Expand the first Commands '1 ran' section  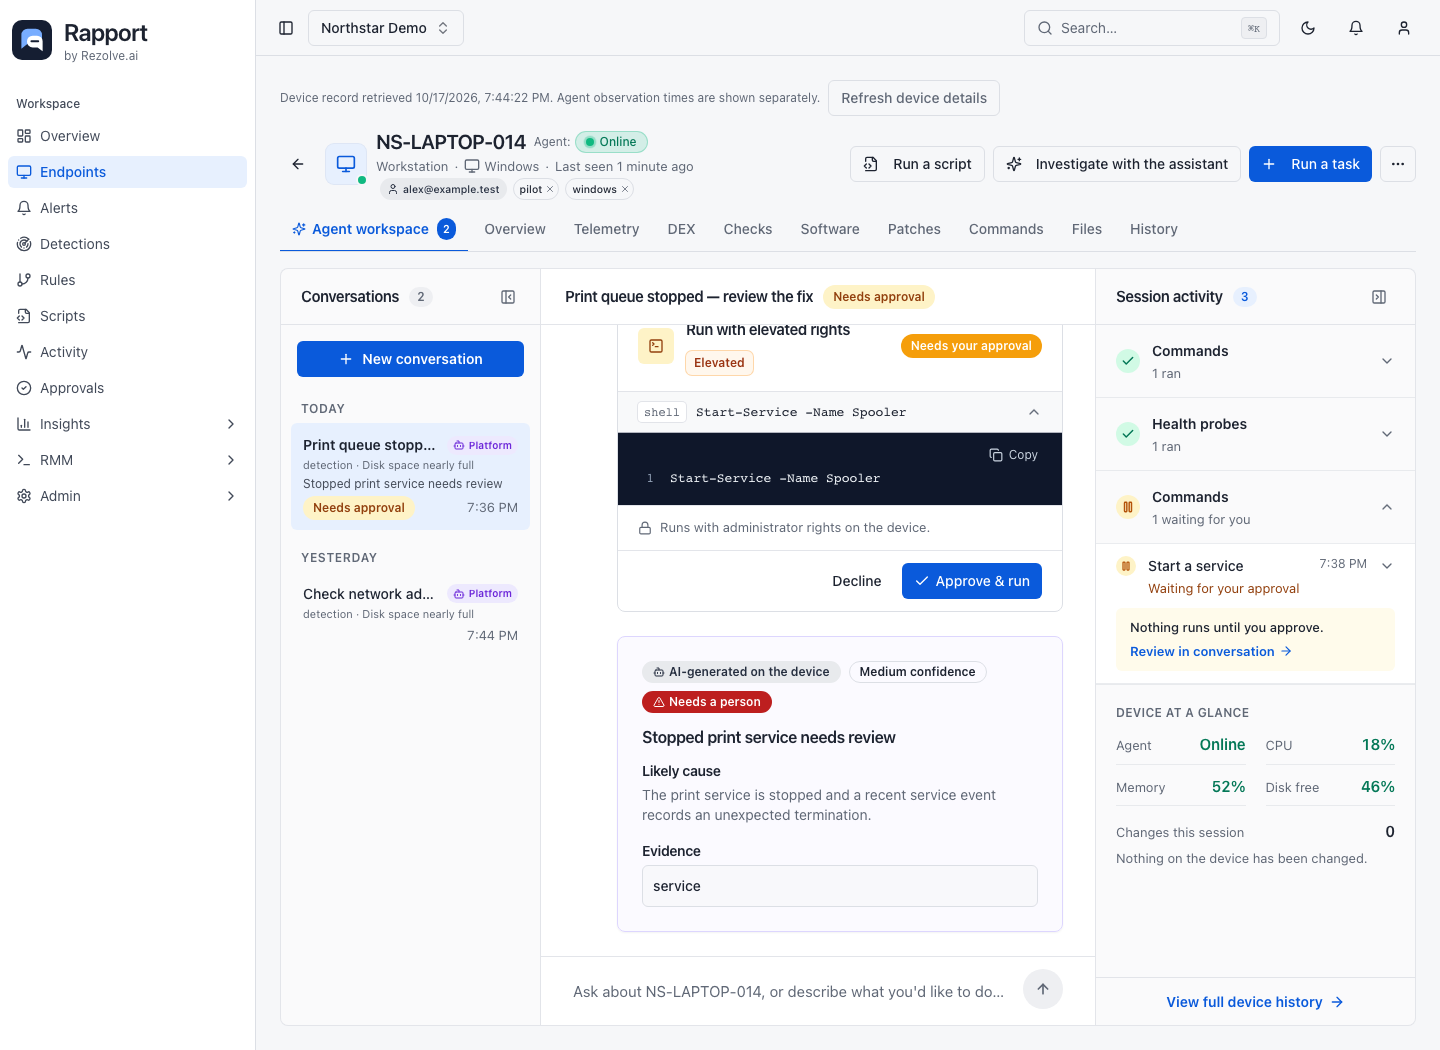tap(1387, 361)
